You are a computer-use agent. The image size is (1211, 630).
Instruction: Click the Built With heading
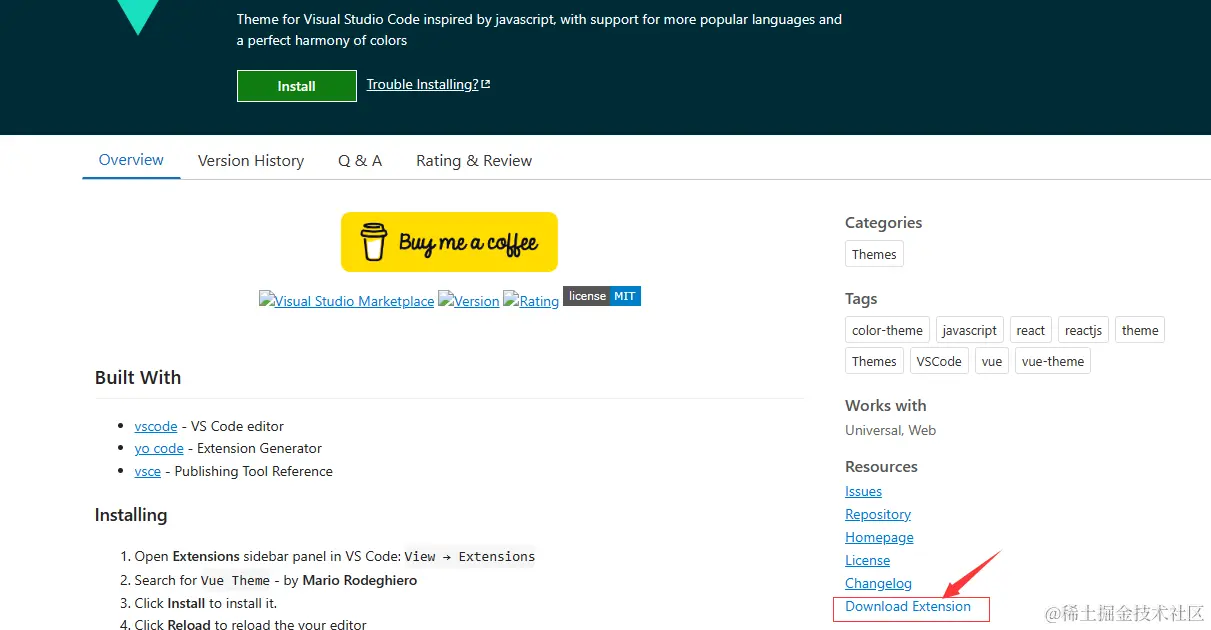pyautogui.click(x=138, y=377)
